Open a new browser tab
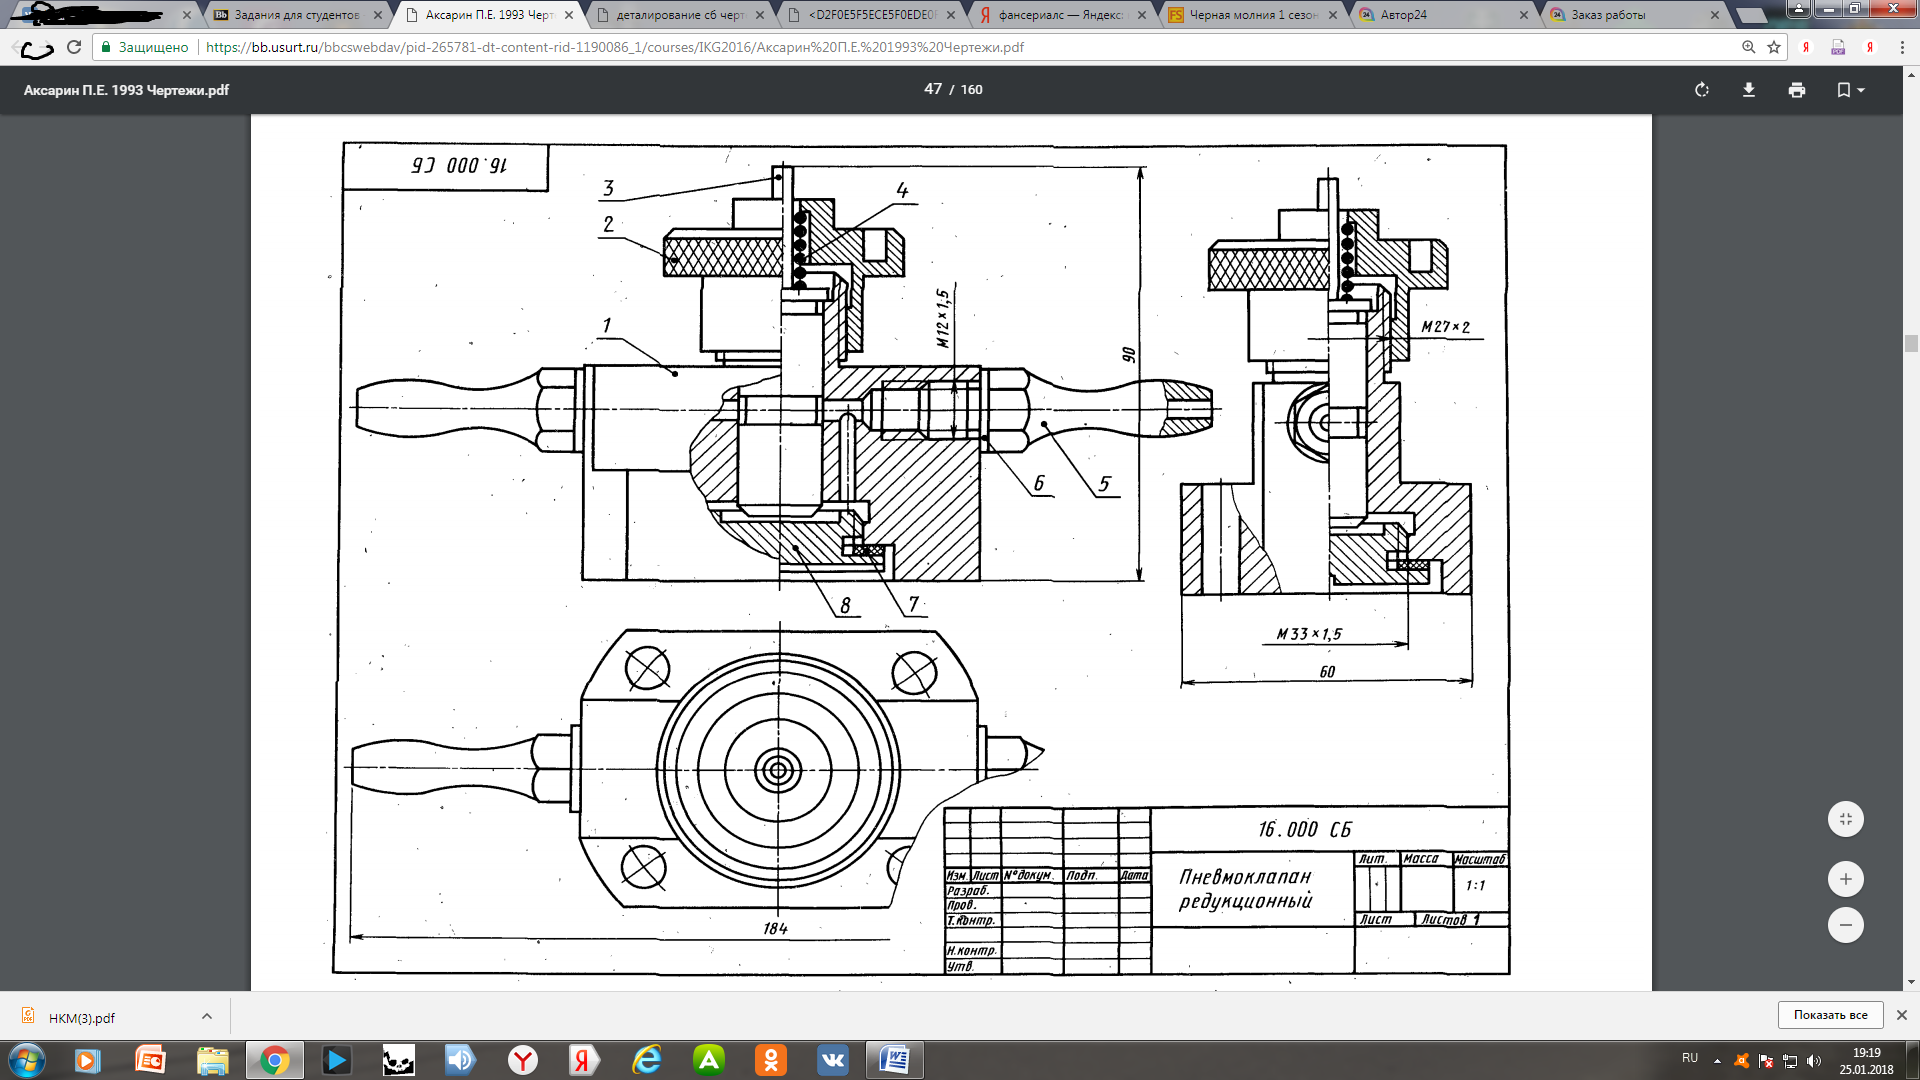This screenshot has width=1920, height=1080. tap(1752, 15)
